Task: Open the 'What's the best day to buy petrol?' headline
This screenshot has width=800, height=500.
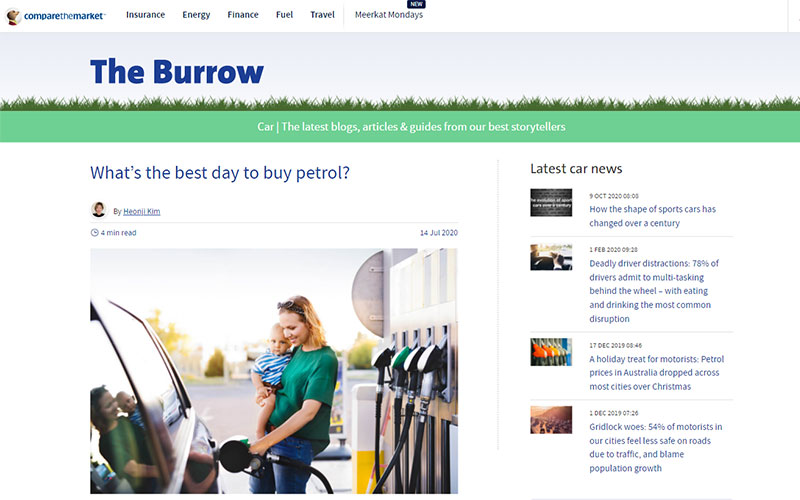Action: 220,172
